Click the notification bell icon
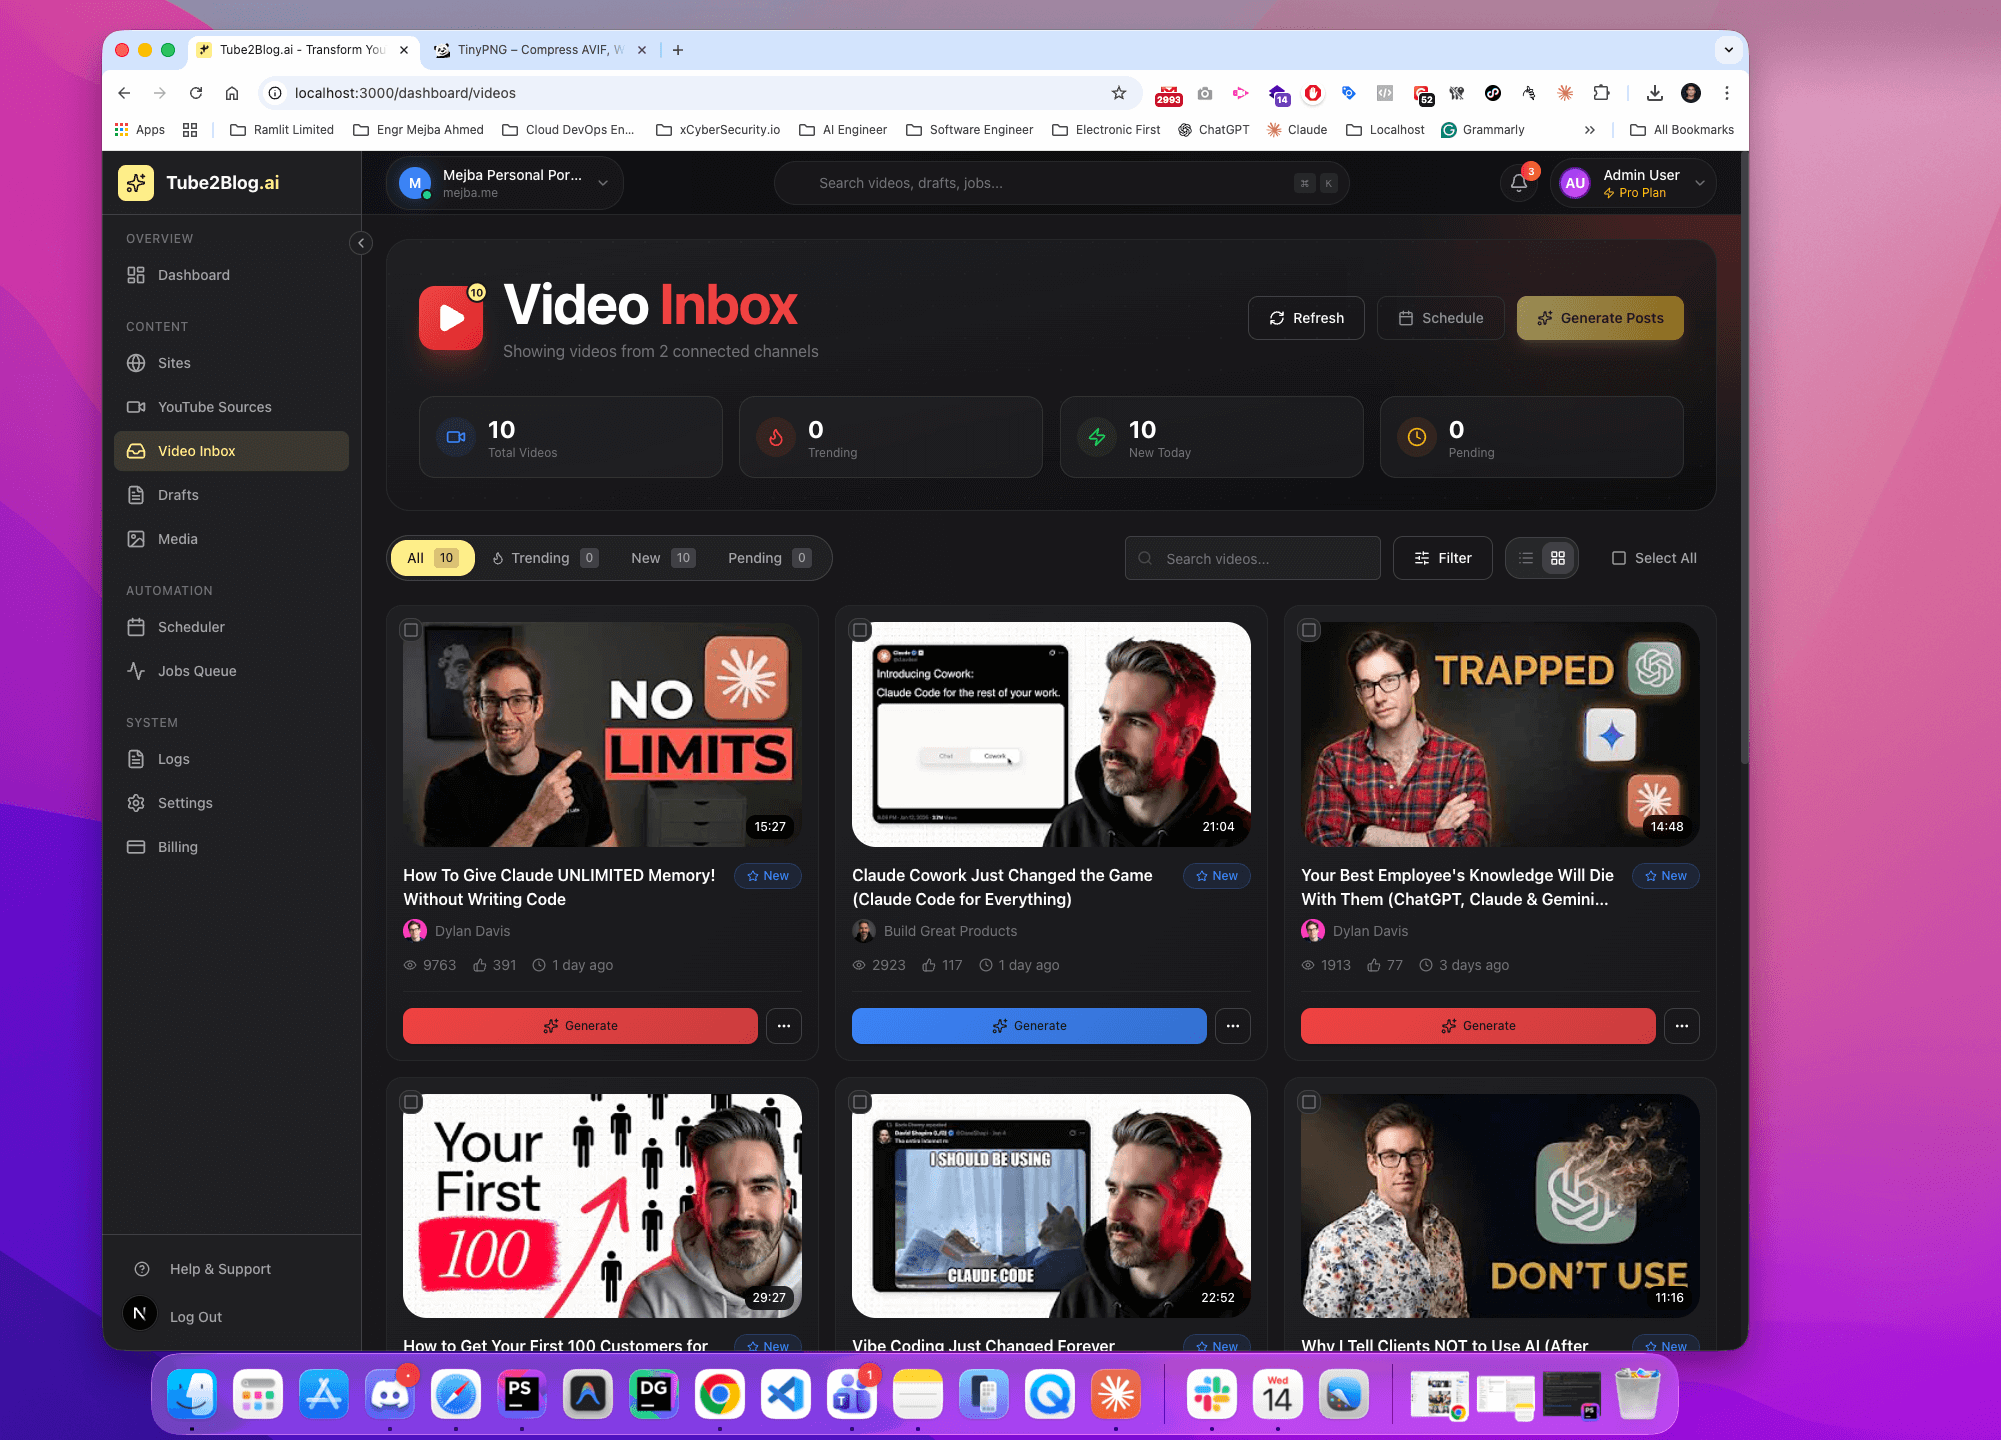The width and height of the screenshot is (2001, 1440). (1518, 183)
